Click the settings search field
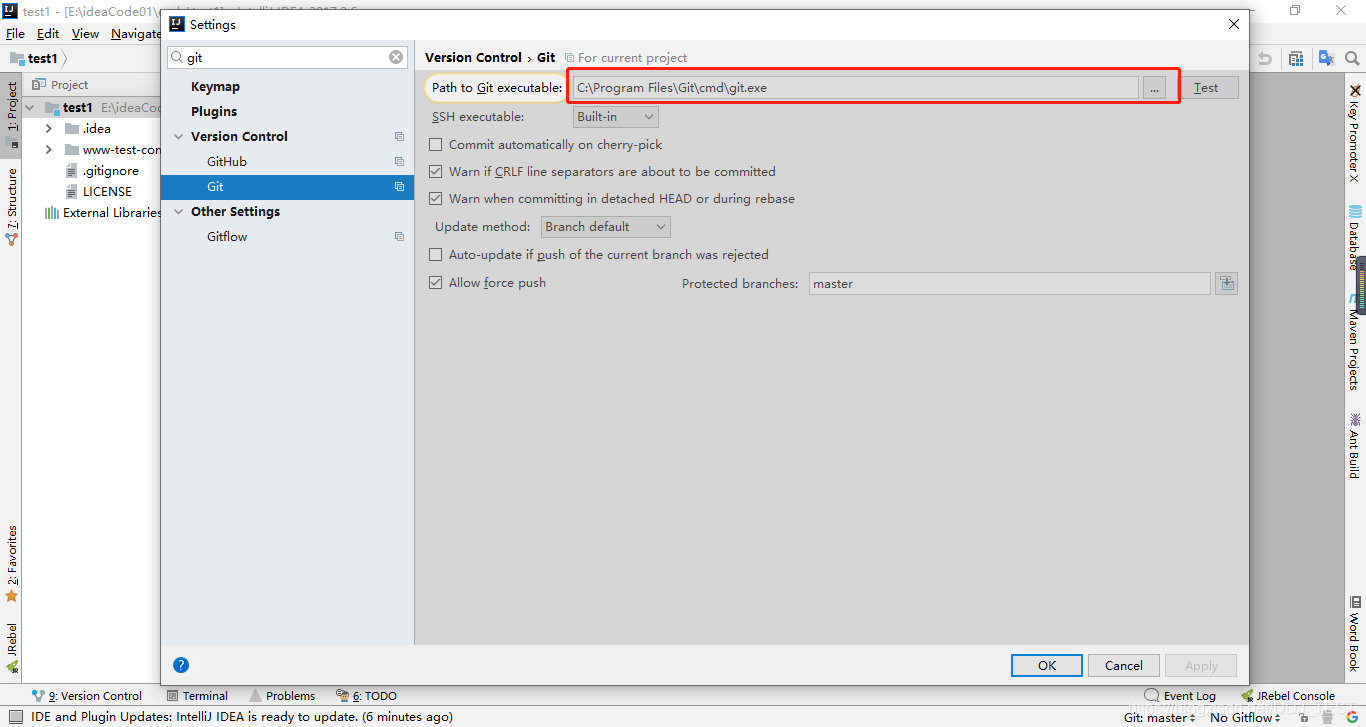This screenshot has width=1366, height=727. (287, 58)
